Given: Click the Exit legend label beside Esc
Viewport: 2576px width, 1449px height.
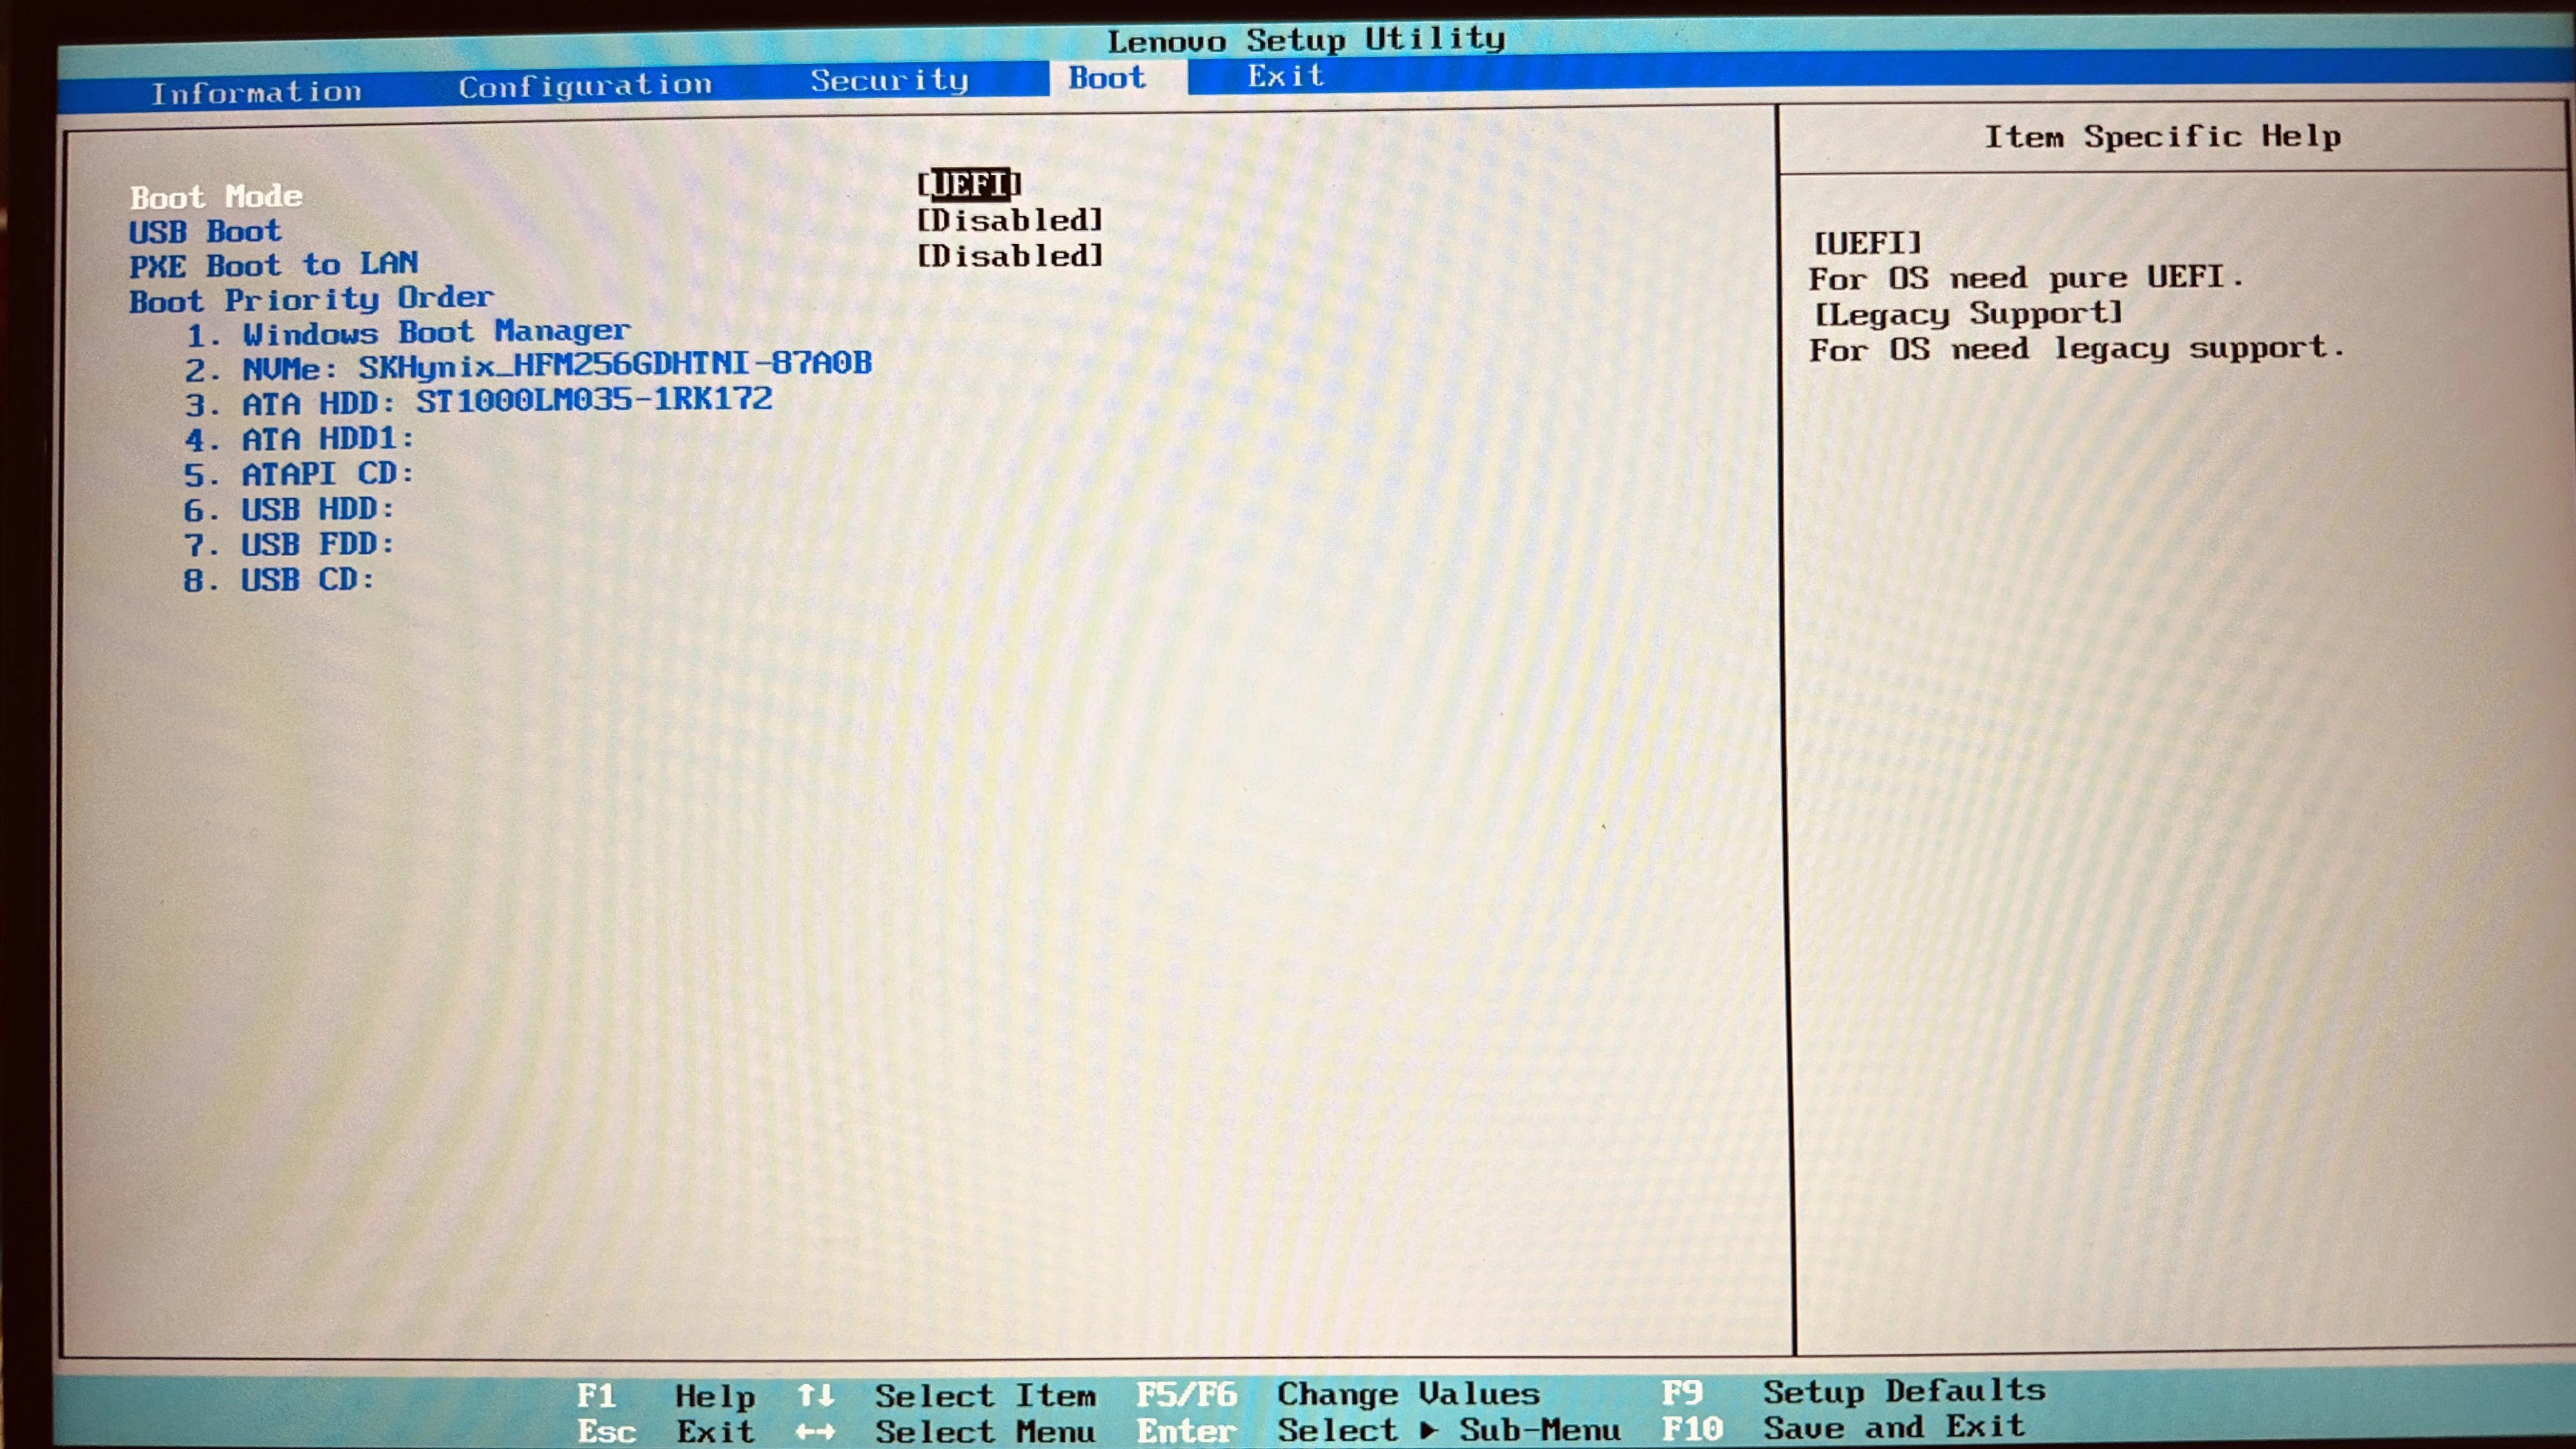Looking at the screenshot, I should [715, 1431].
